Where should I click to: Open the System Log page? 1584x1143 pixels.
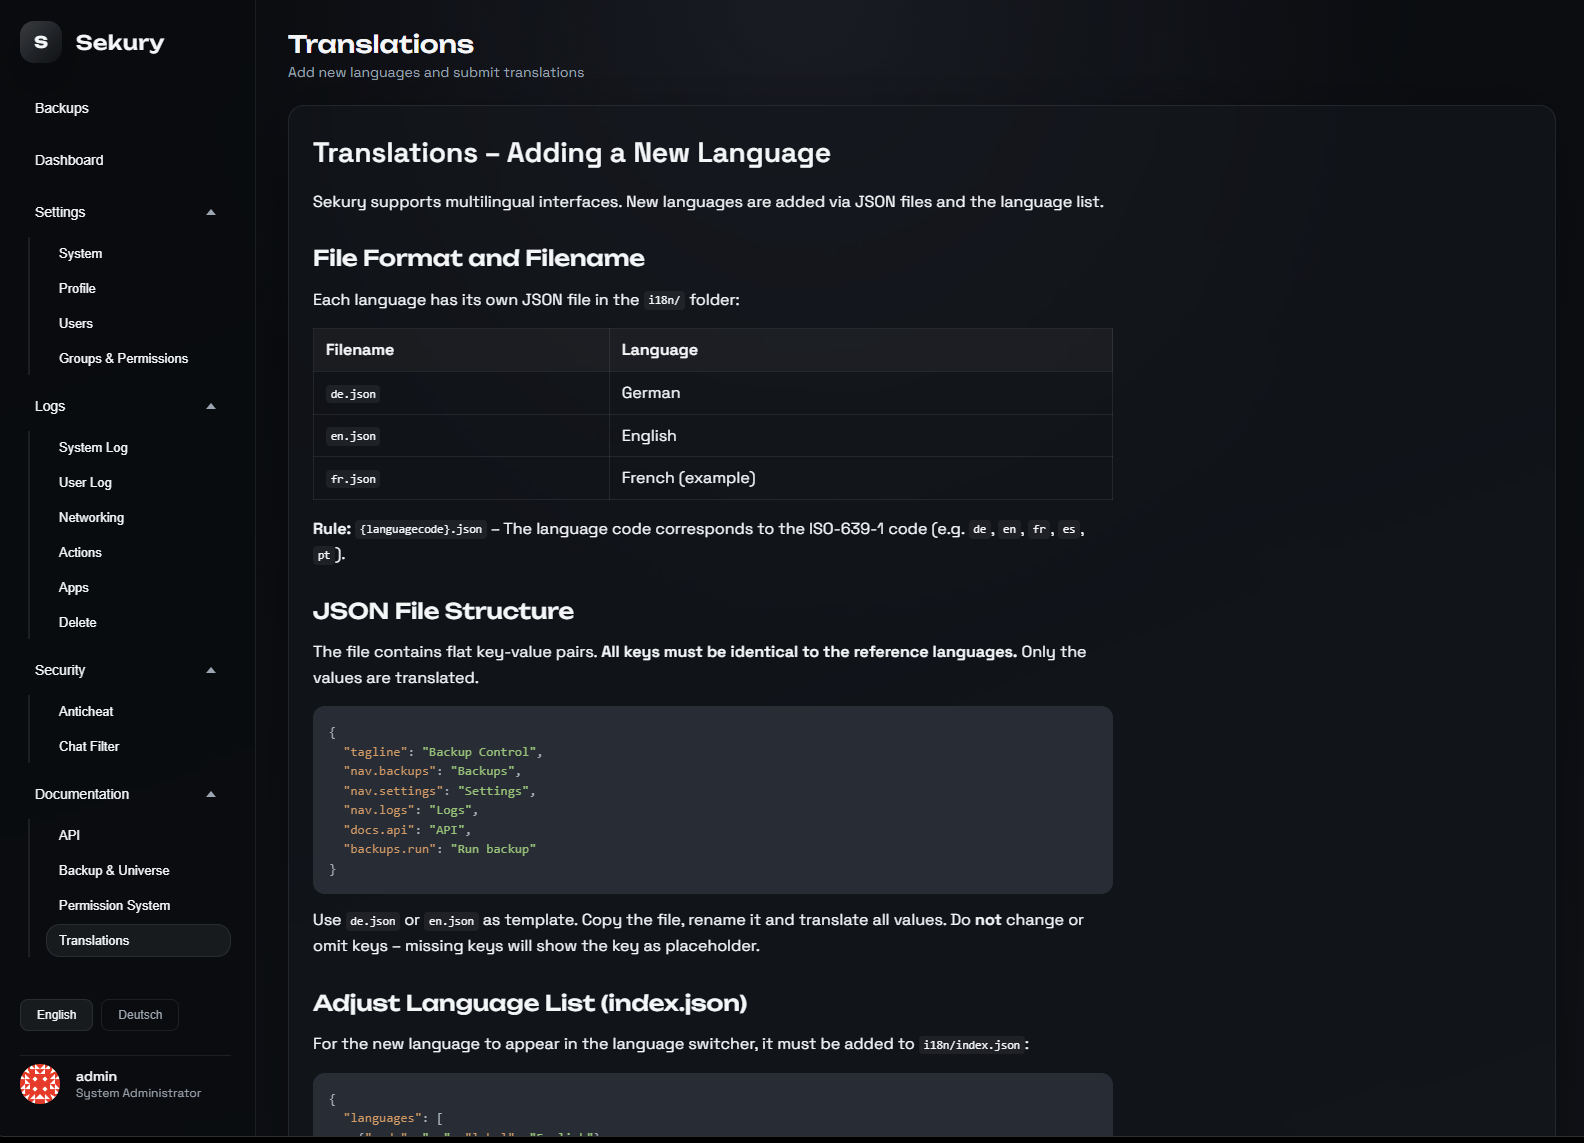(x=93, y=447)
